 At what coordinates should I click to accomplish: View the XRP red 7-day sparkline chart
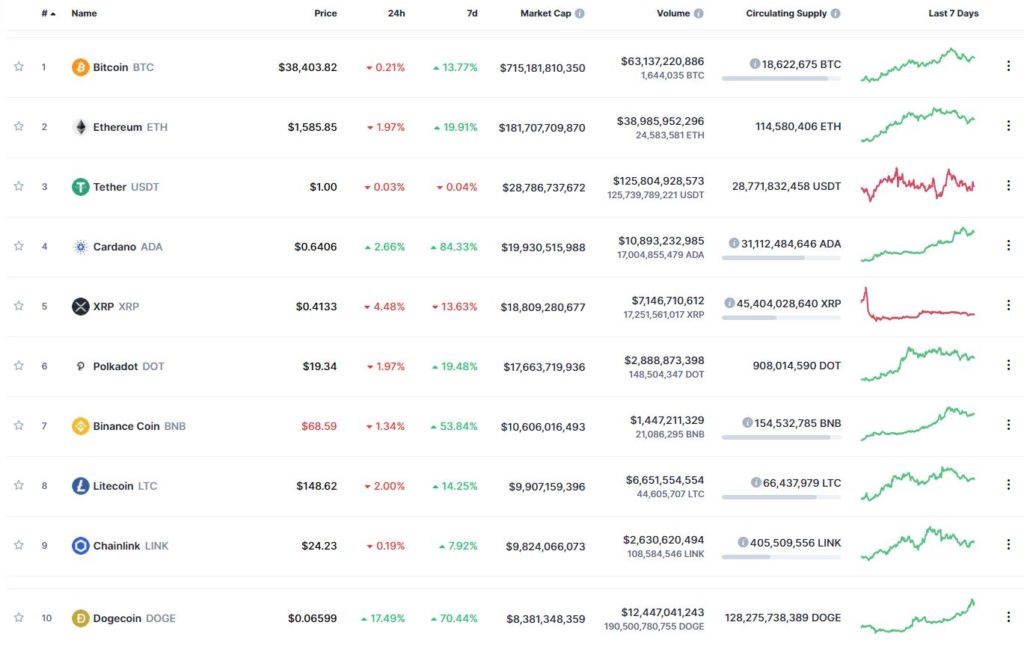[x=918, y=304]
